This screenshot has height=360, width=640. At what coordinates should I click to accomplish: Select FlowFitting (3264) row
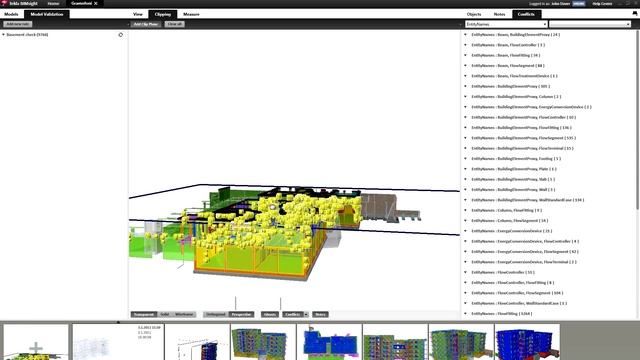coord(502,313)
